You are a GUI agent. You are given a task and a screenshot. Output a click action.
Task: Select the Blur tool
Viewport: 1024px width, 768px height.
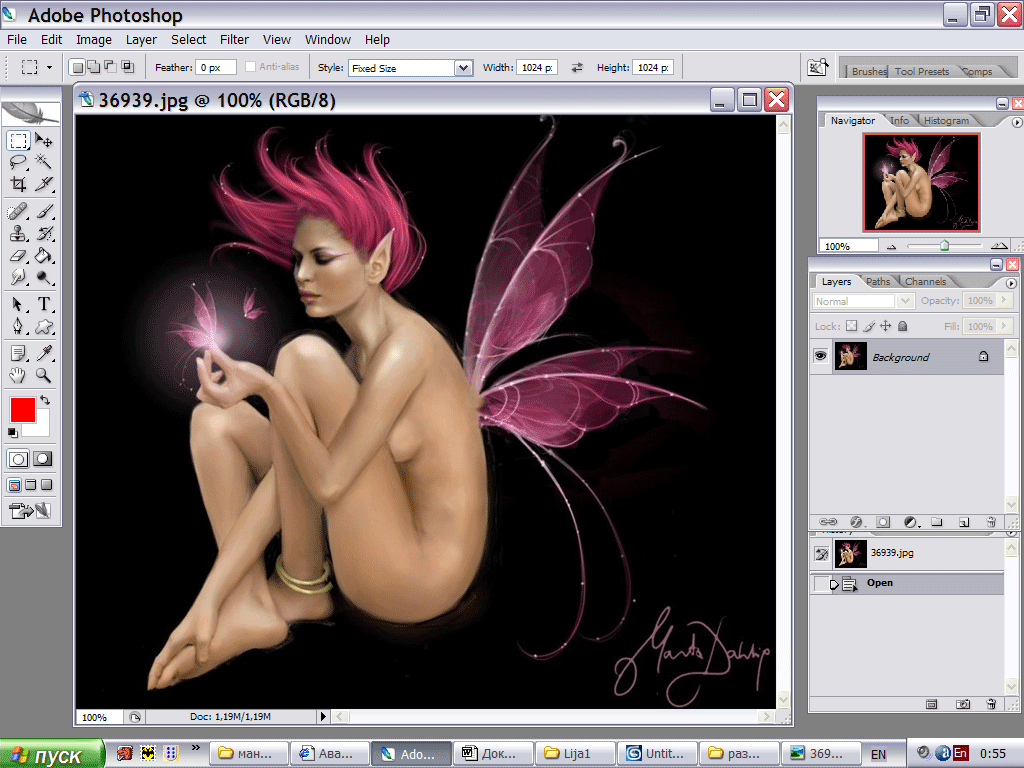pyautogui.click(x=18, y=278)
